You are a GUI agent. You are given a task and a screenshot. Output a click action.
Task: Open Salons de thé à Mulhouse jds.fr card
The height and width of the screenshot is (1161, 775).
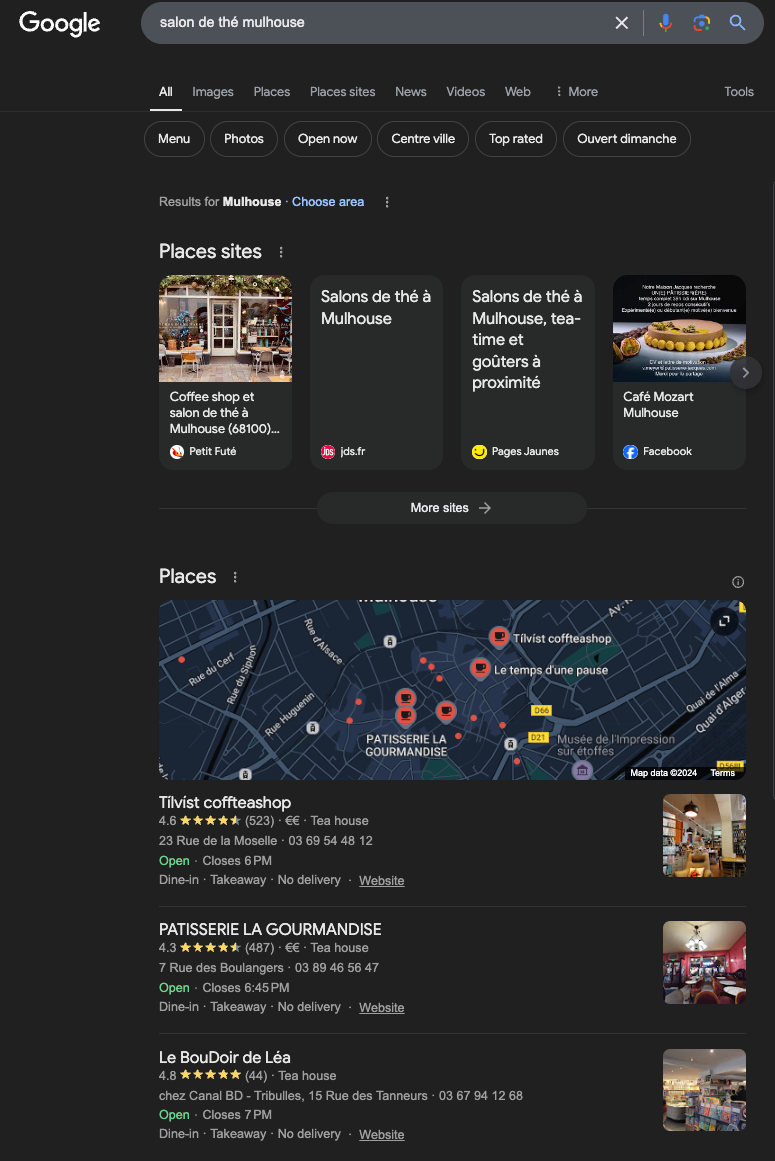(376, 372)
